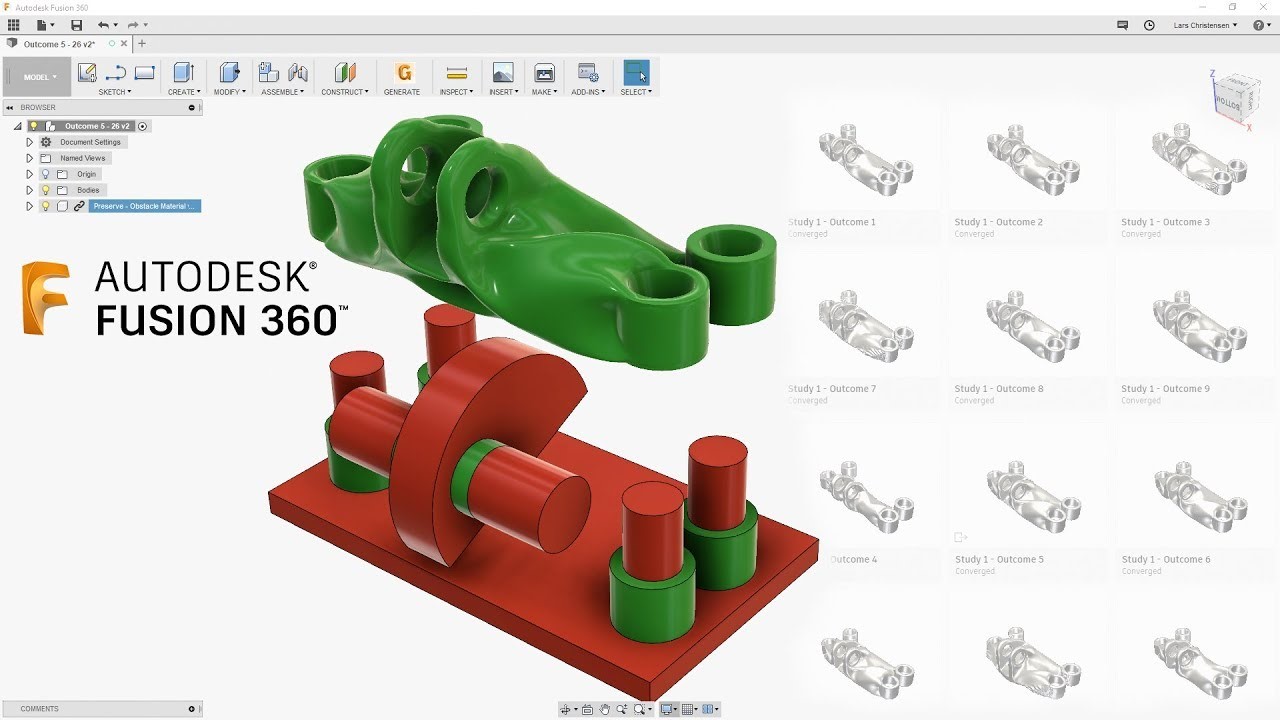Select the Zoom magnifier tool

coord(622,709)
